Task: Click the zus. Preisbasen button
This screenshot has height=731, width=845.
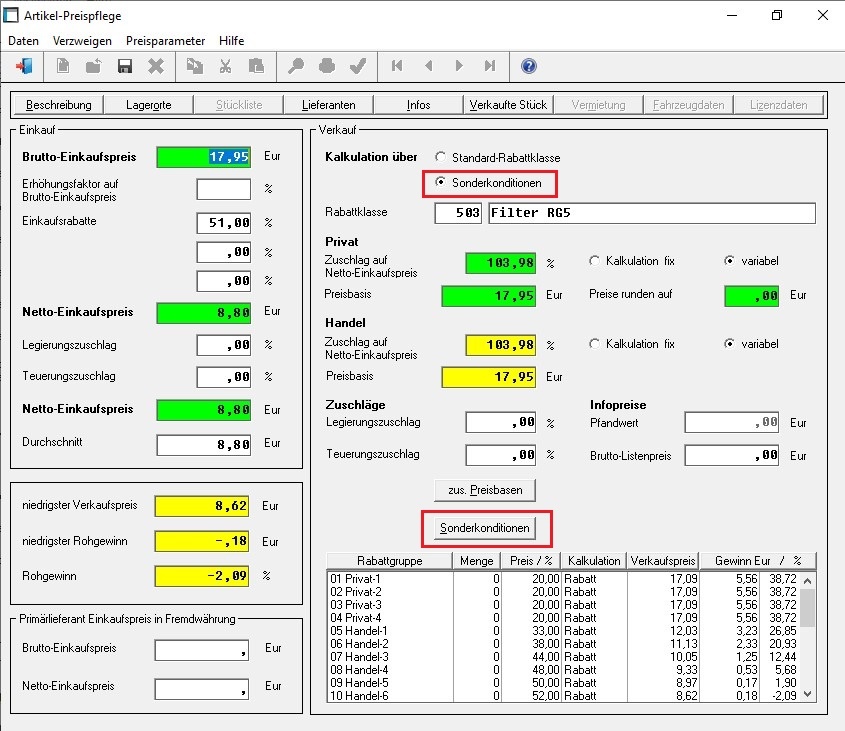Action: (485, 490)
